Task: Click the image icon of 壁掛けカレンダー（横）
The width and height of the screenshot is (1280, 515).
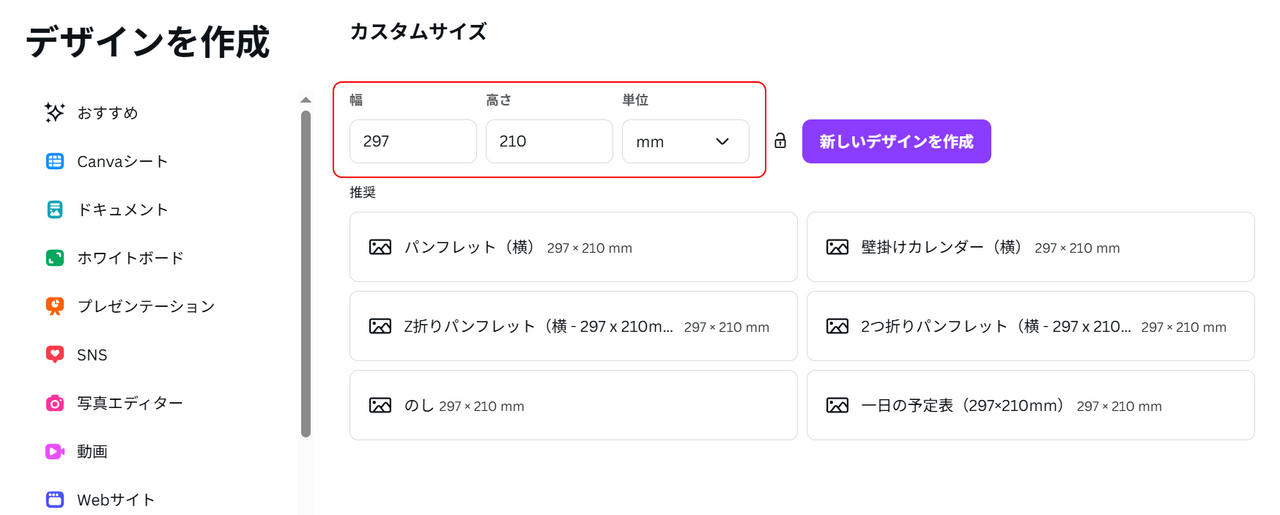Action: pyautogui.click(x=837, y=247)
